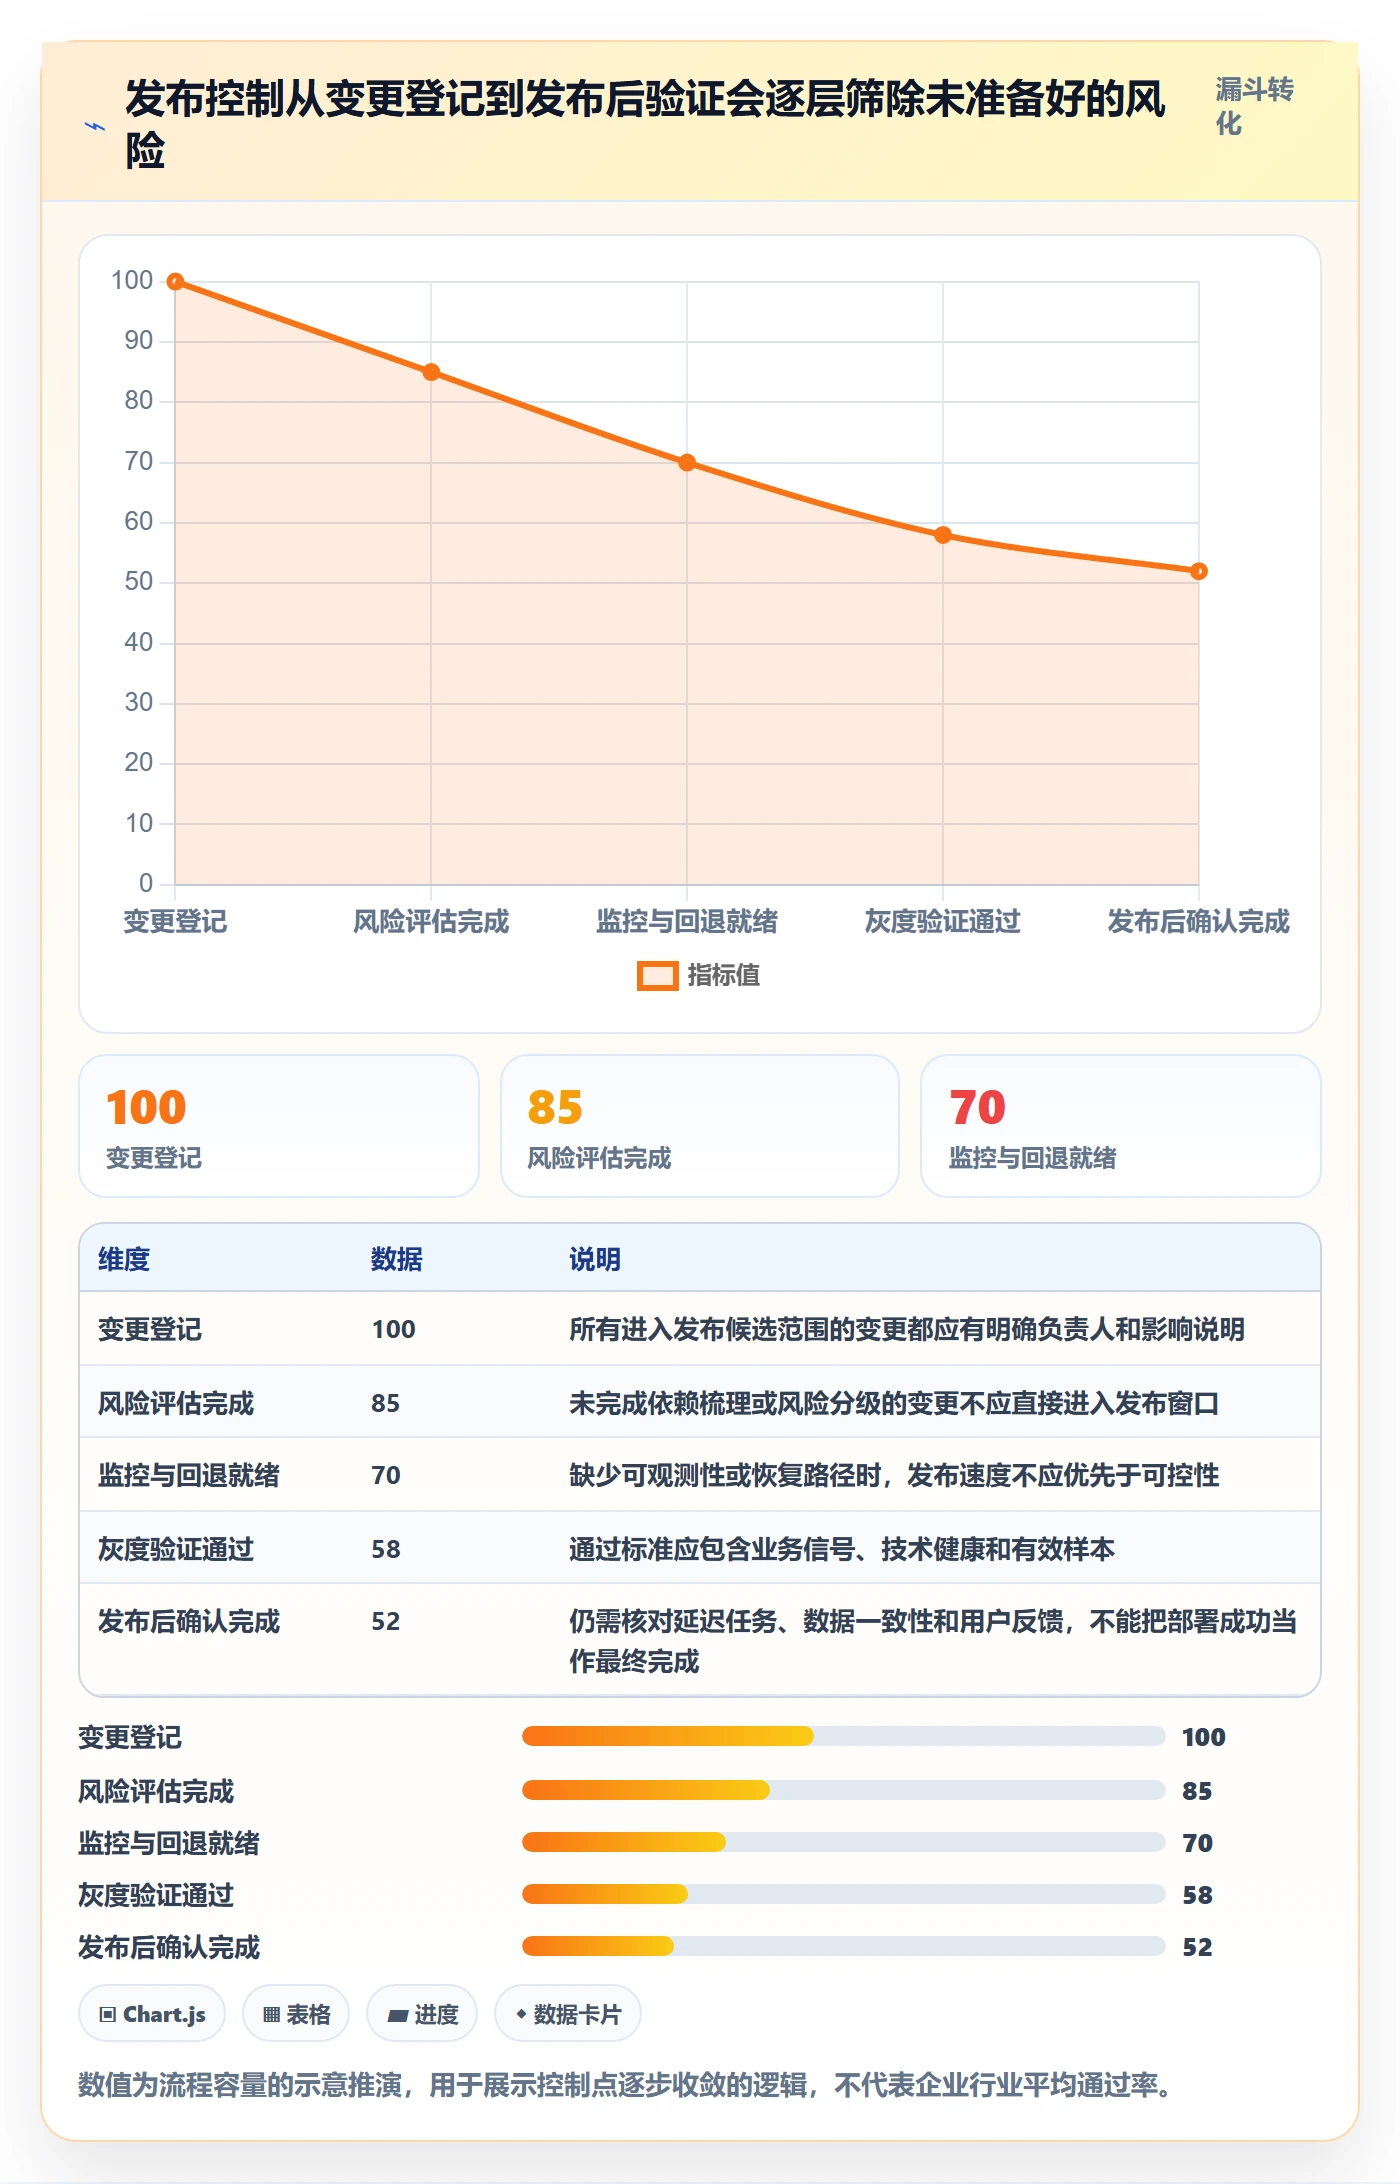The height and width of the screenshot is (2184, 1400).
Task: Select the chart data point at 变更登记
Action: [x=175, y=282]
